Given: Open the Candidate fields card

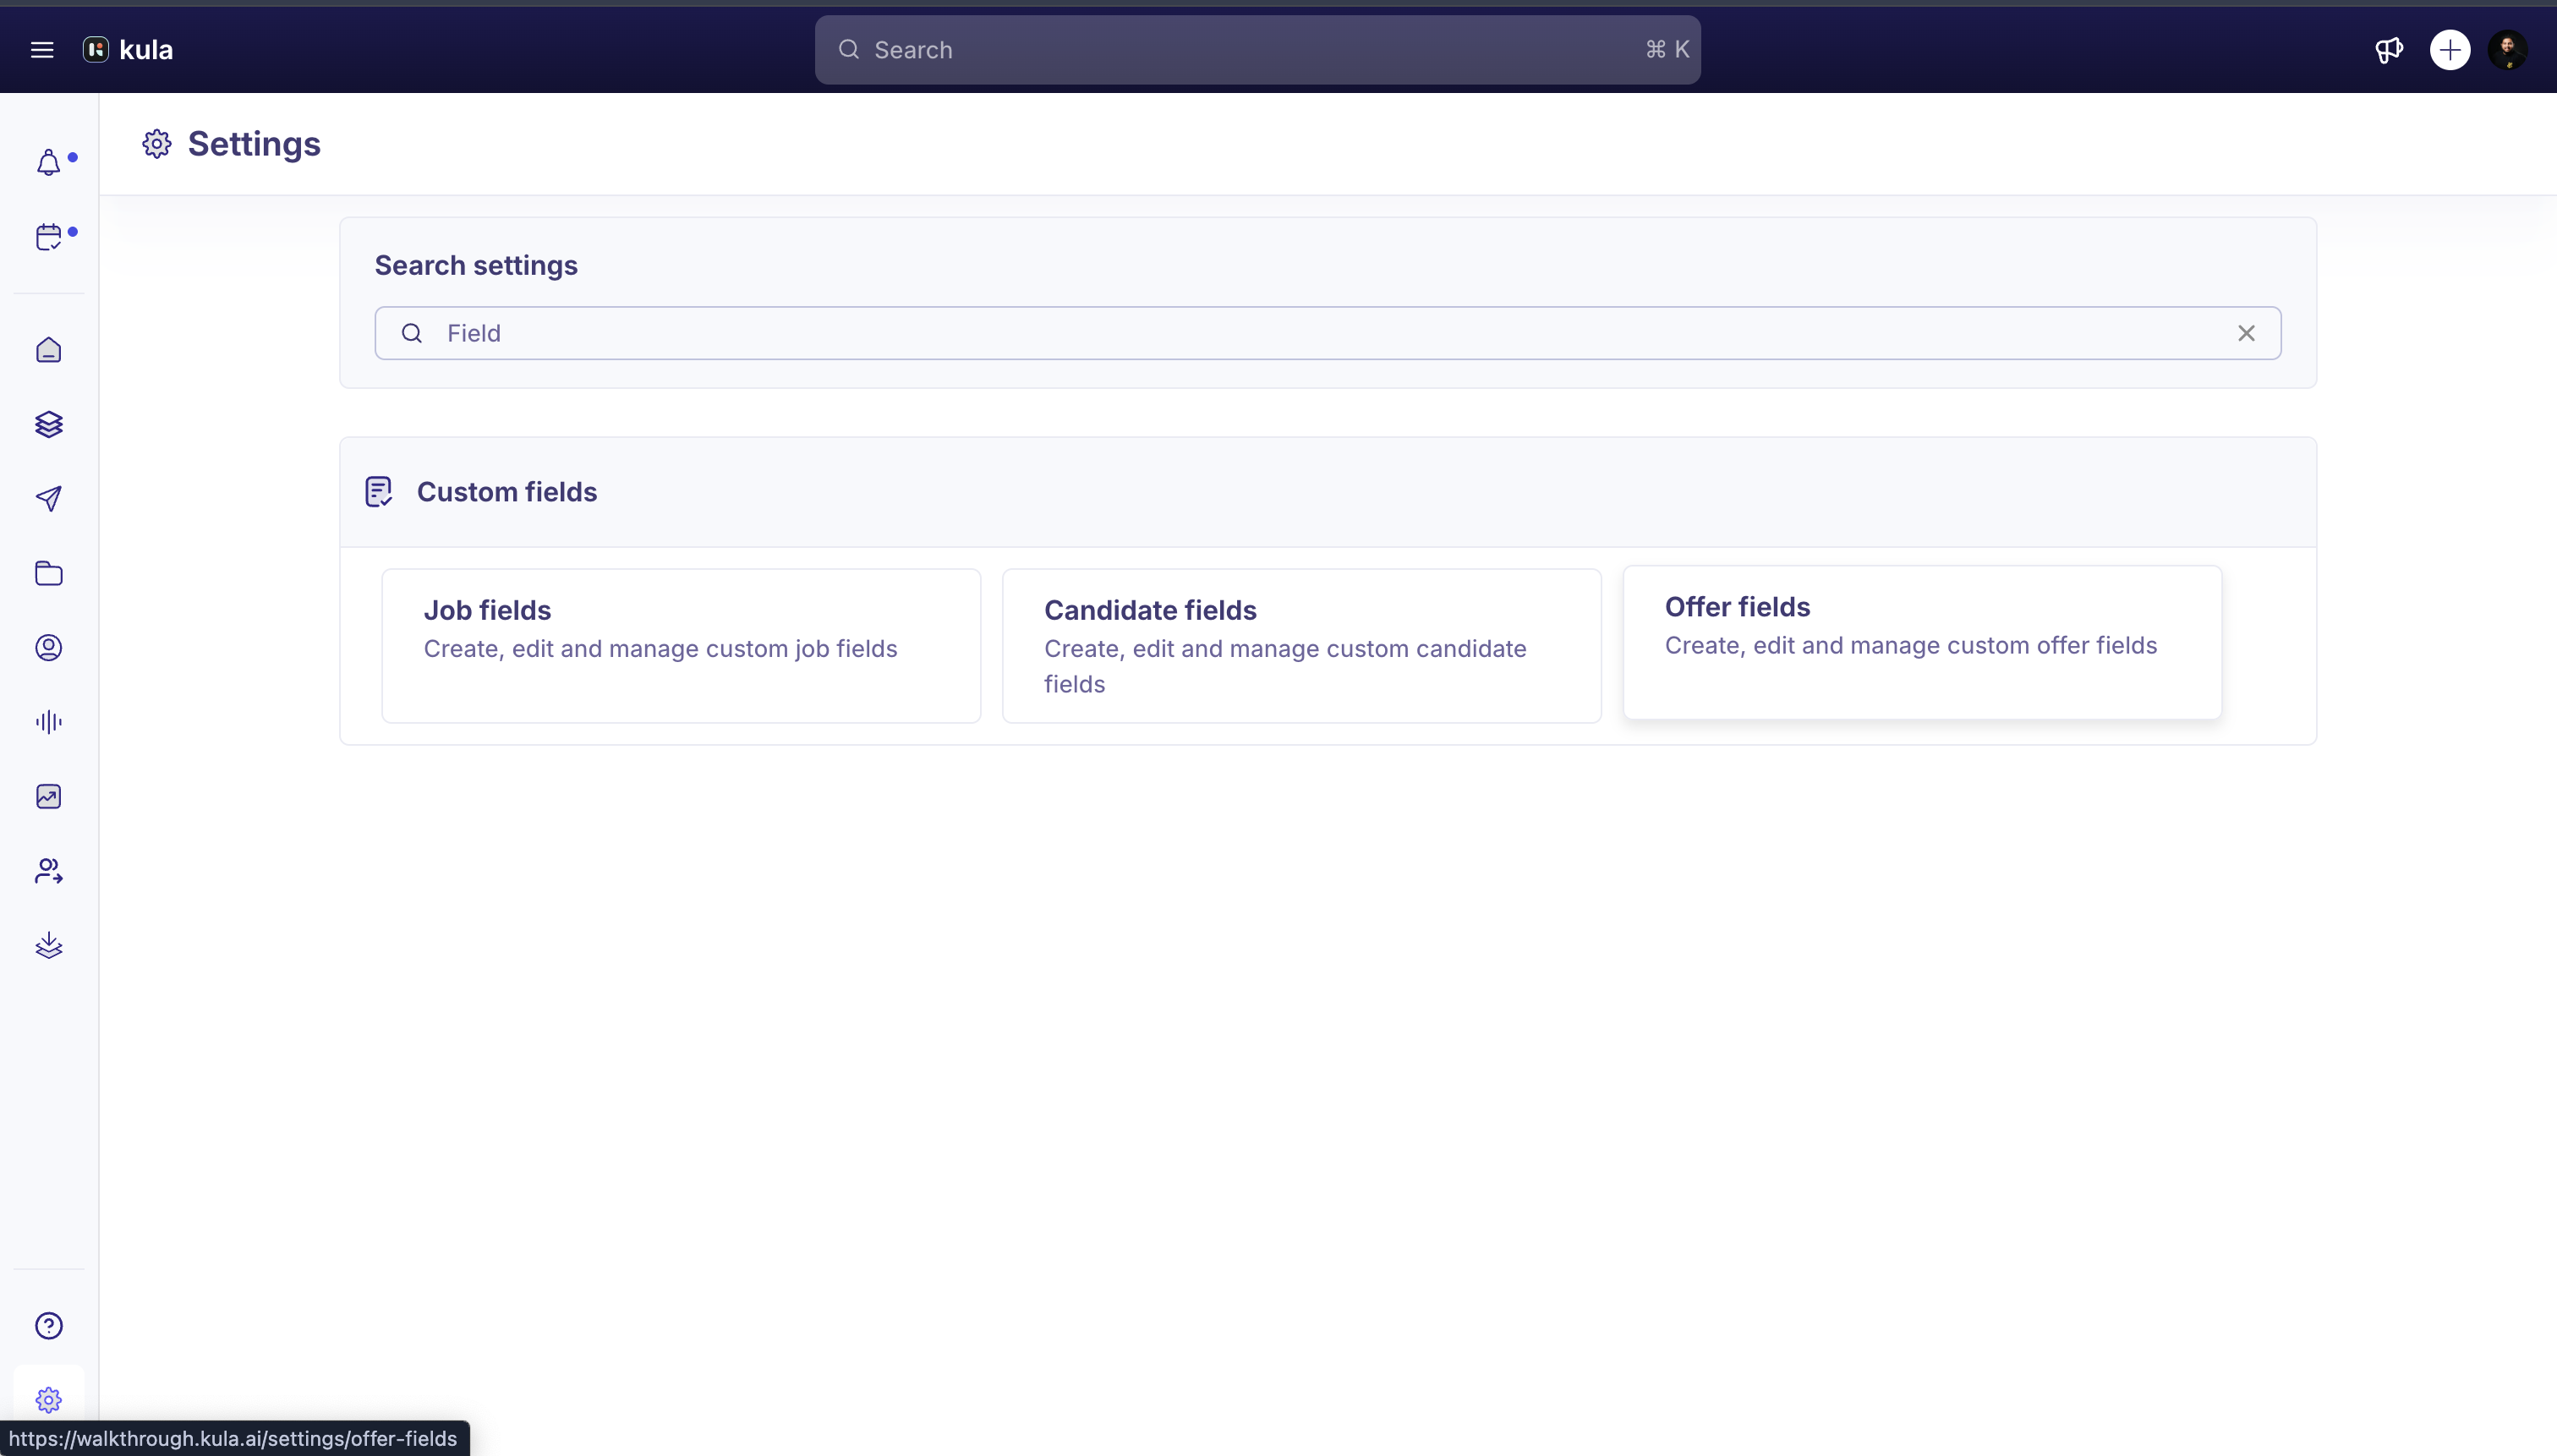Looking at the screenshot, I should 1301,646.
